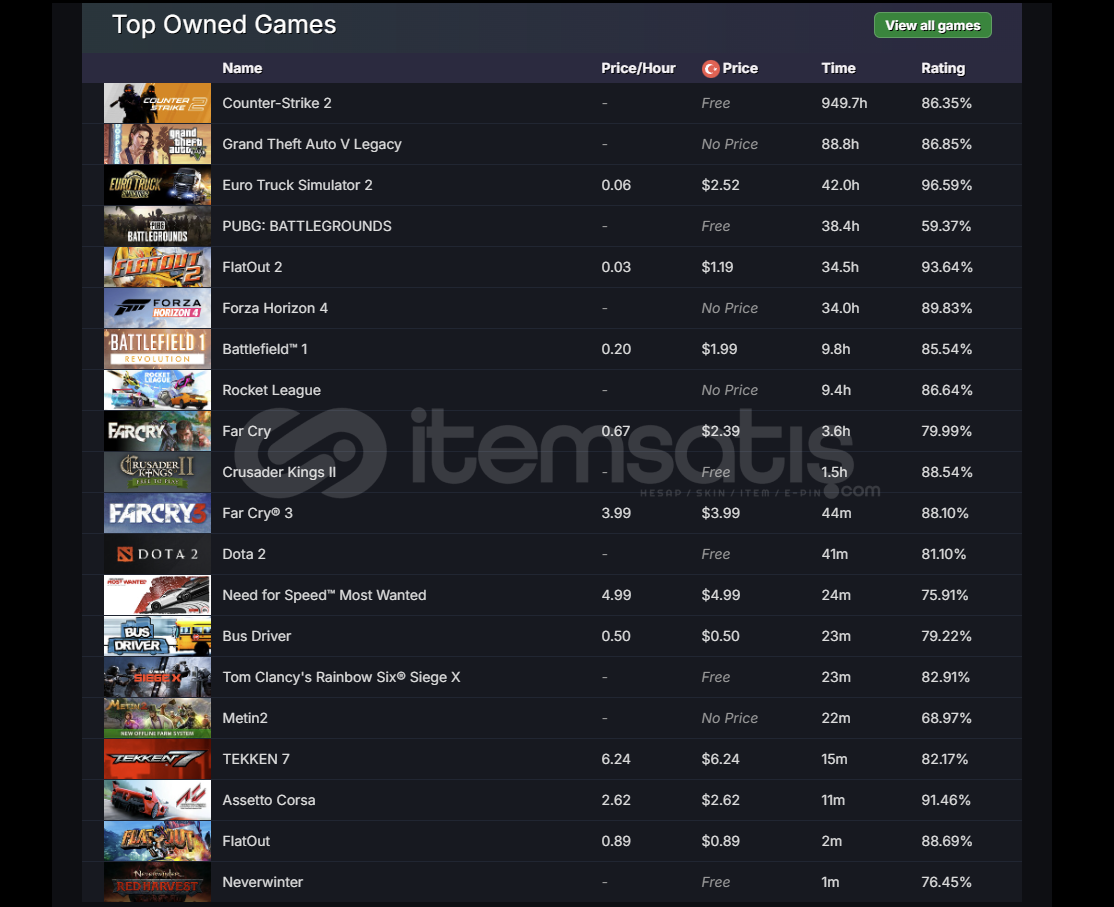Click the Crusader Kings II name
1114x907 pixels.
(279, 472)
